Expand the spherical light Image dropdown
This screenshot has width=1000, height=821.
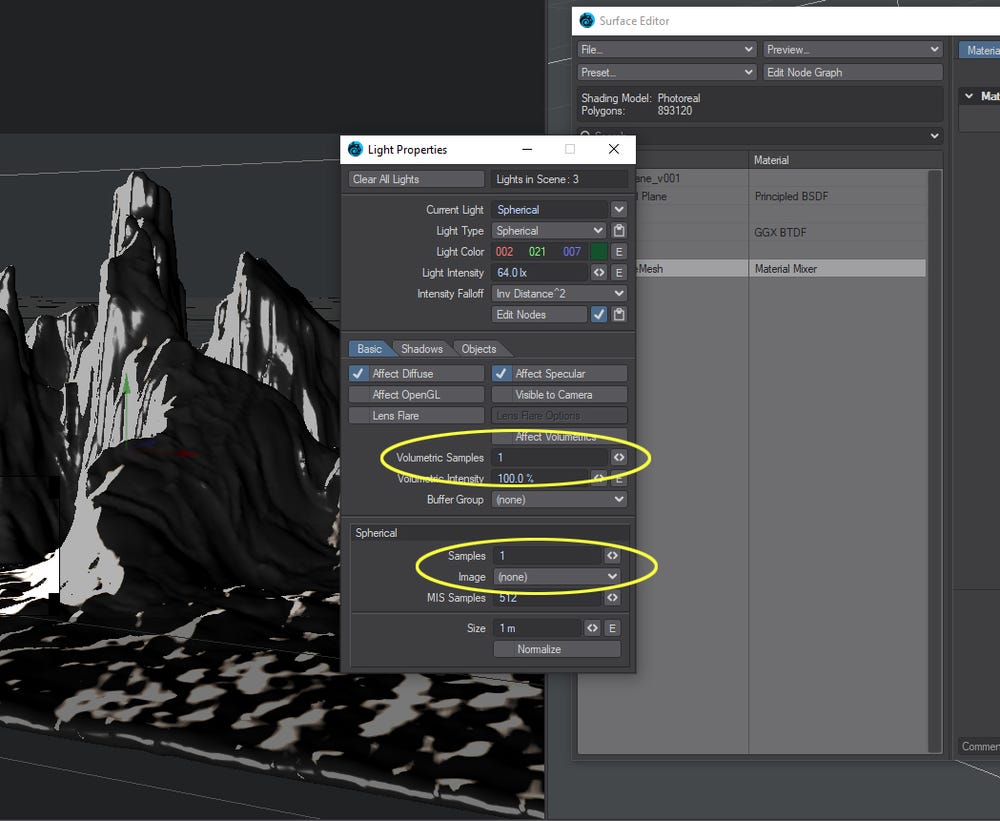click(557, 577)
